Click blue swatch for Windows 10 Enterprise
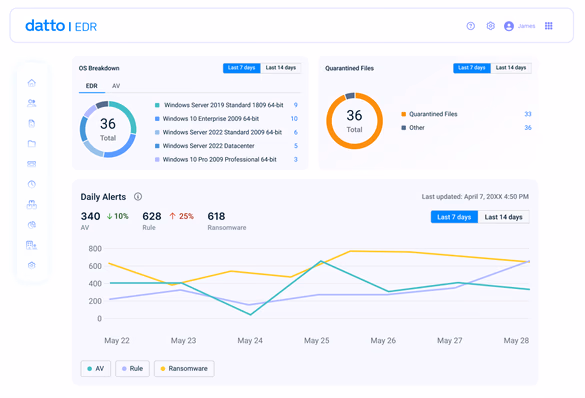Screen dimensions: 585x398 point(157,119)
